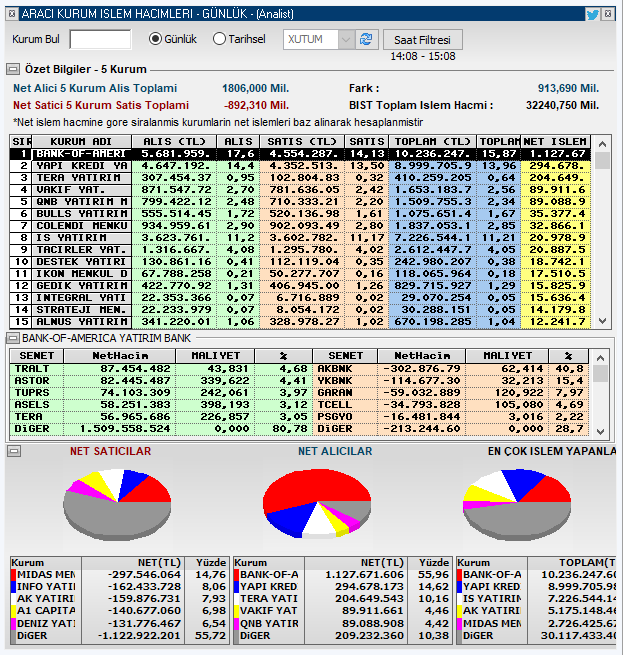Select the TERA YATIRIM row
Screen dimensions: 623x655
pyautogui.click(x=300, y=178)
